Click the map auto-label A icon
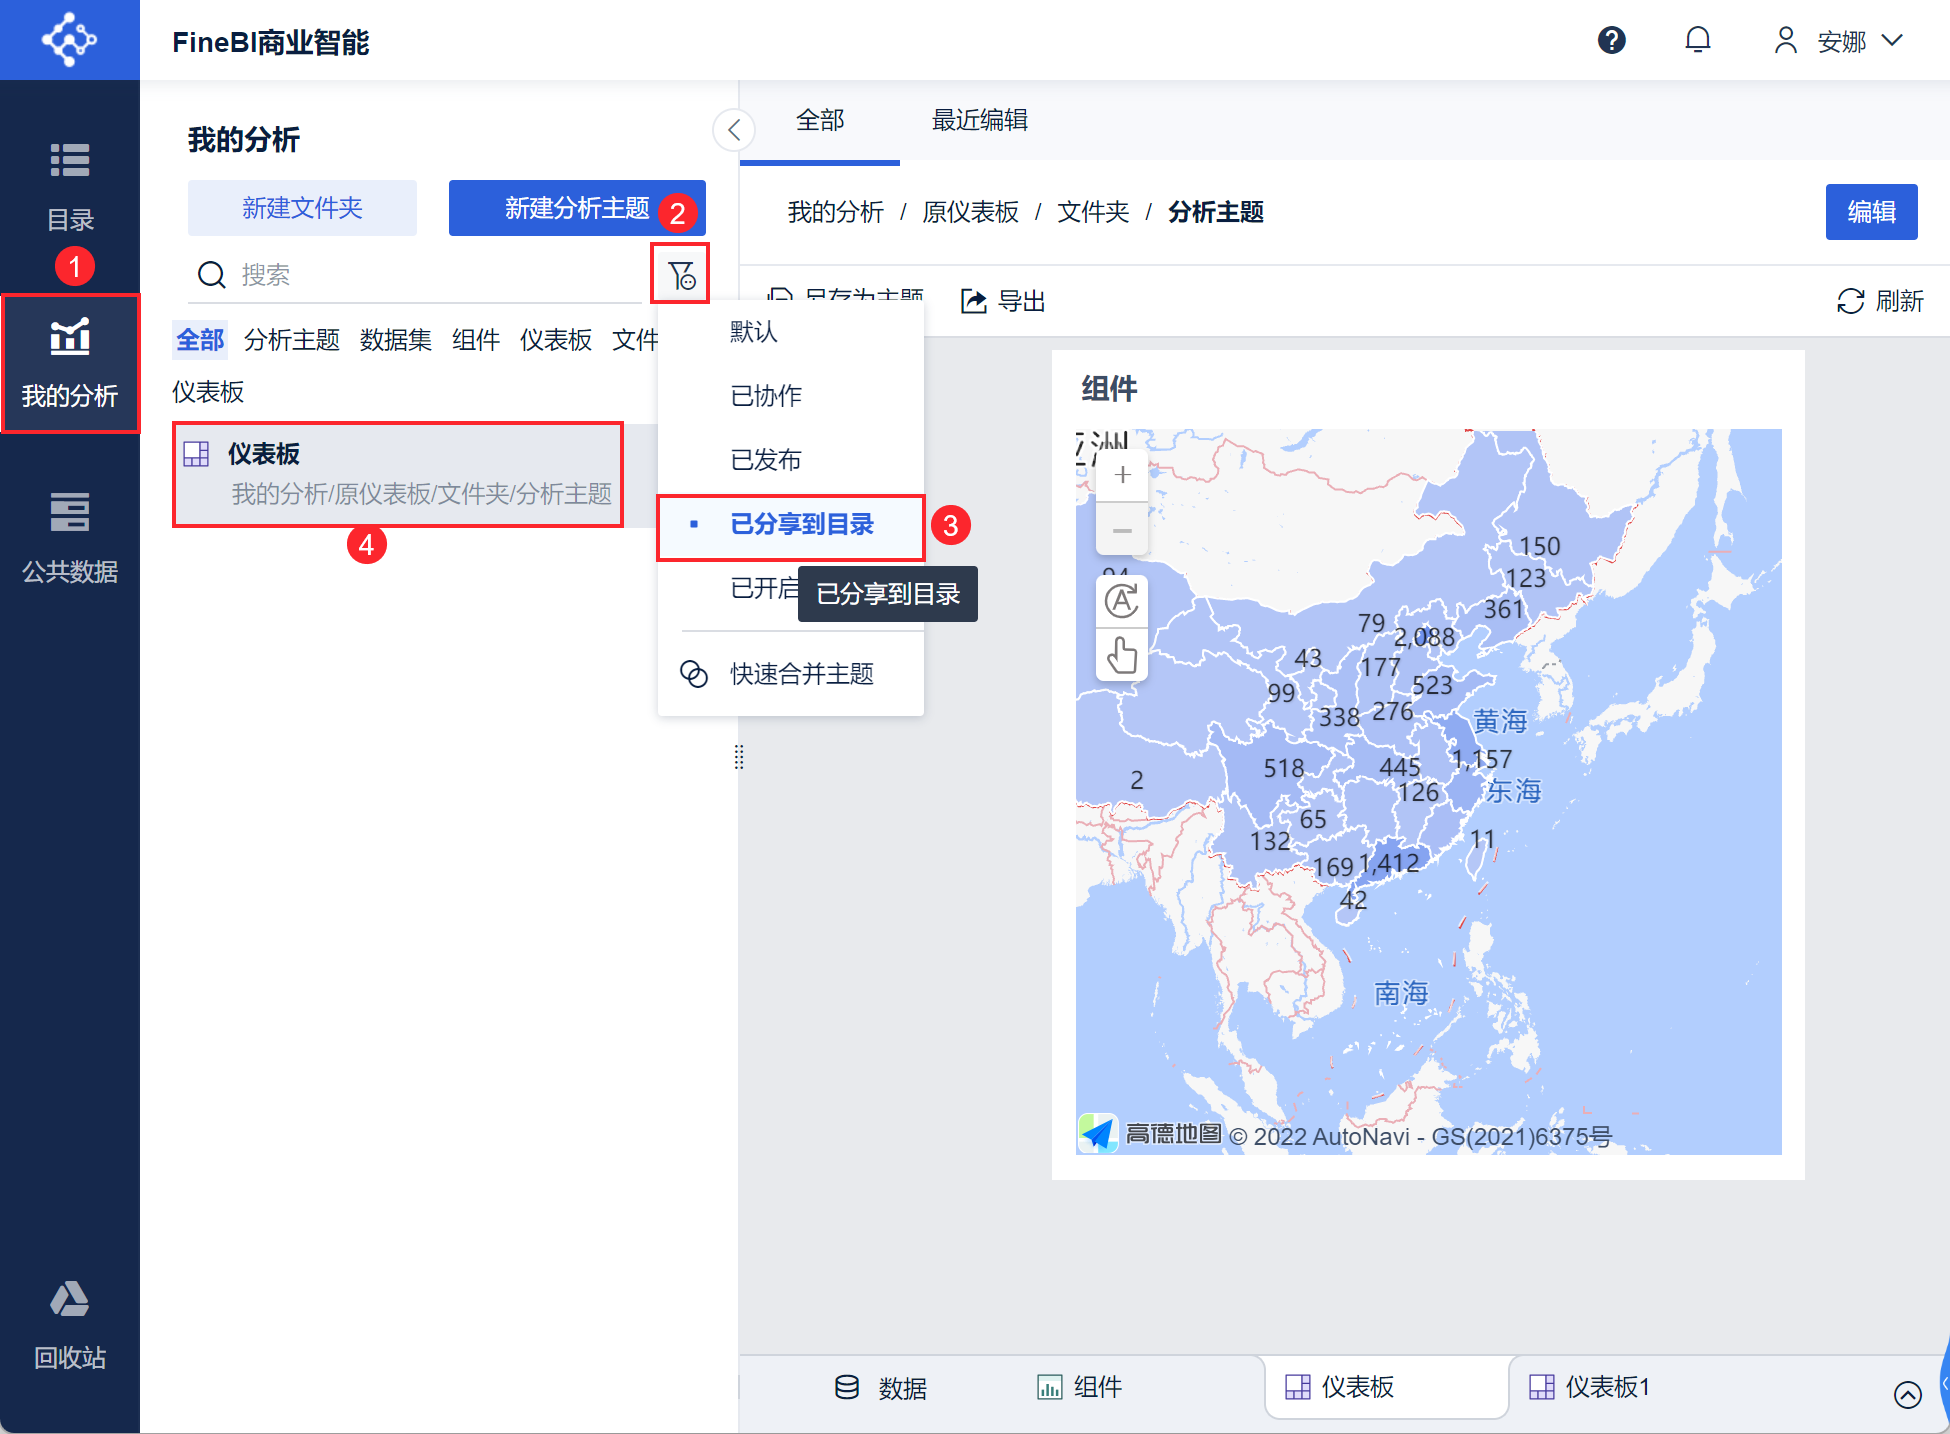 (x=1121, y=601)
